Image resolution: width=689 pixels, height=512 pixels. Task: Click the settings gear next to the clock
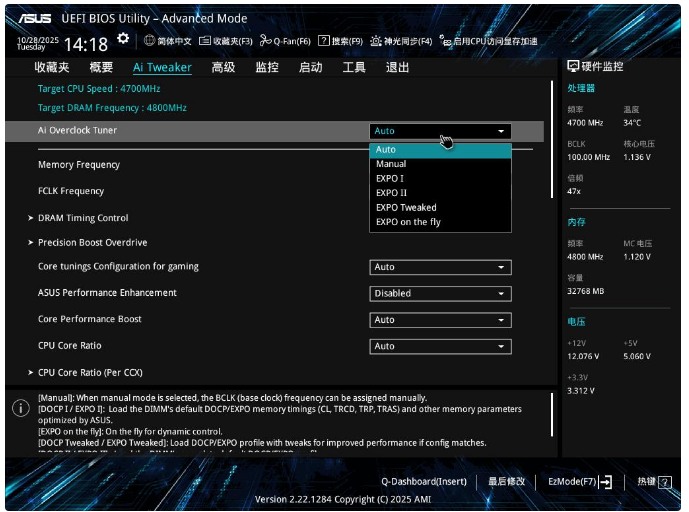click(x=123, y=38)
